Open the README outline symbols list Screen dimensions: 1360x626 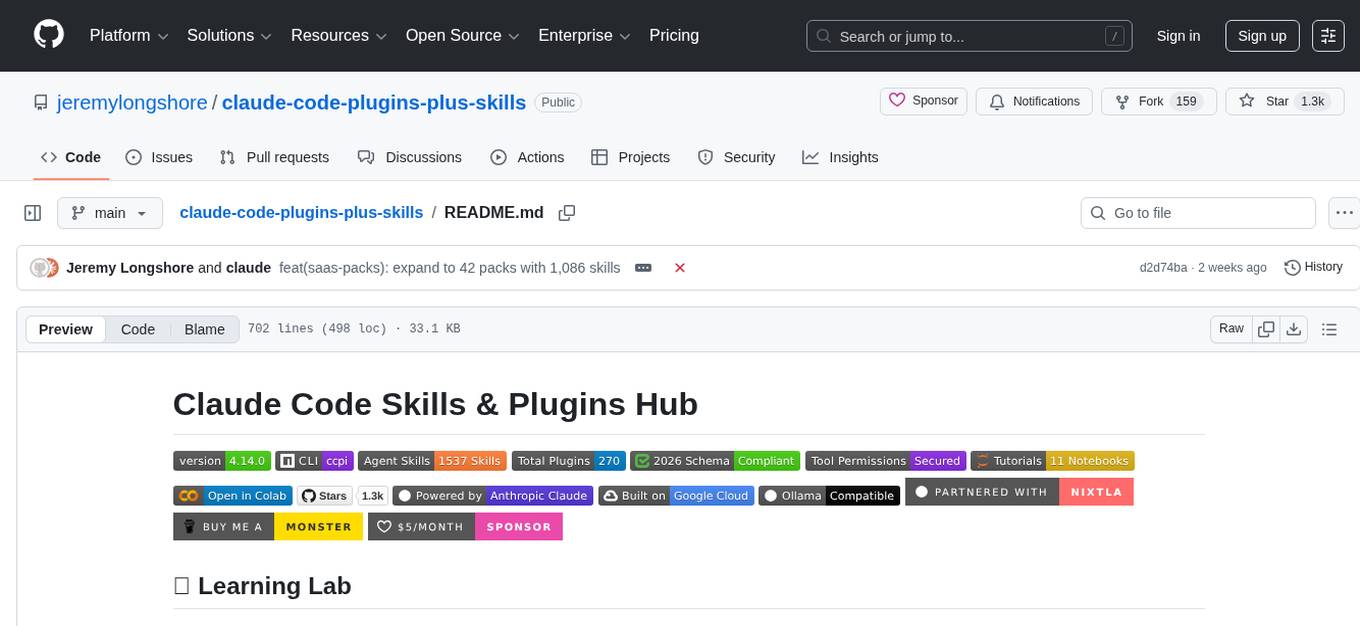click(x=1330, y=328)
